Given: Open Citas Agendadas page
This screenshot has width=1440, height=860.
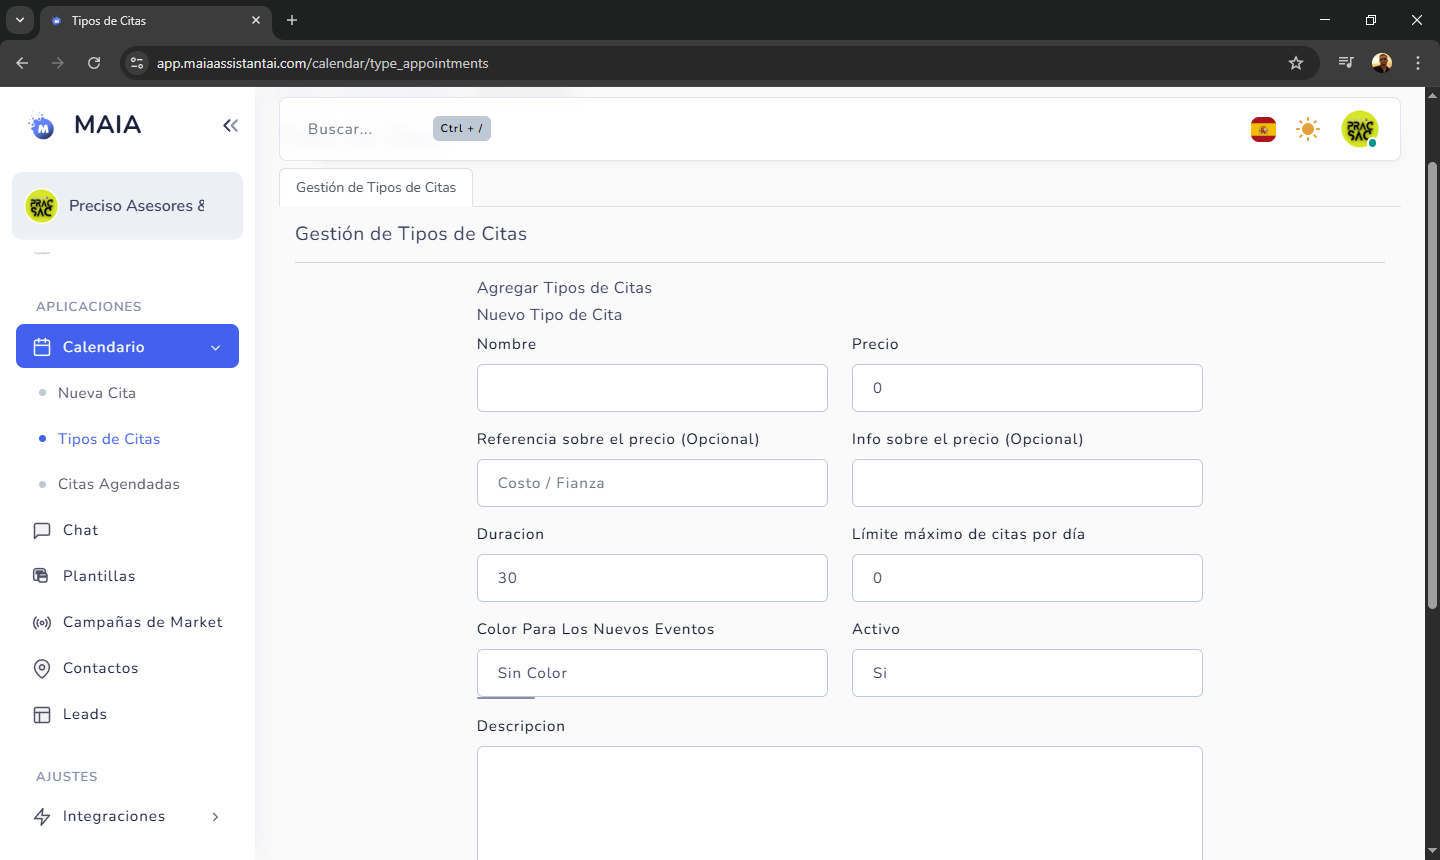Looking at the screenshot, I should coord(118,484).
